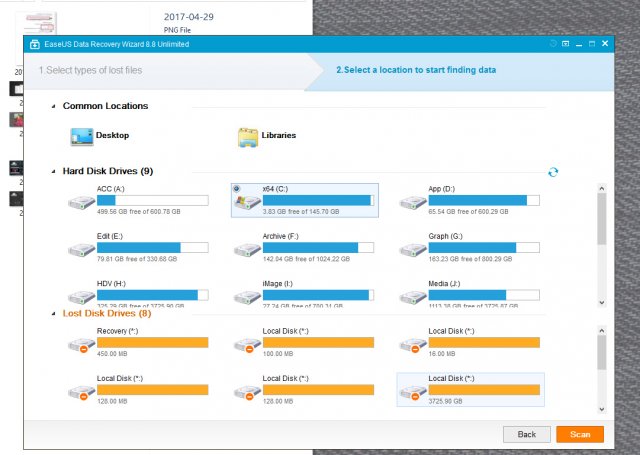Click the down arrow of lost drives scrollbar
640x455 pixels.
click(601, 407)
